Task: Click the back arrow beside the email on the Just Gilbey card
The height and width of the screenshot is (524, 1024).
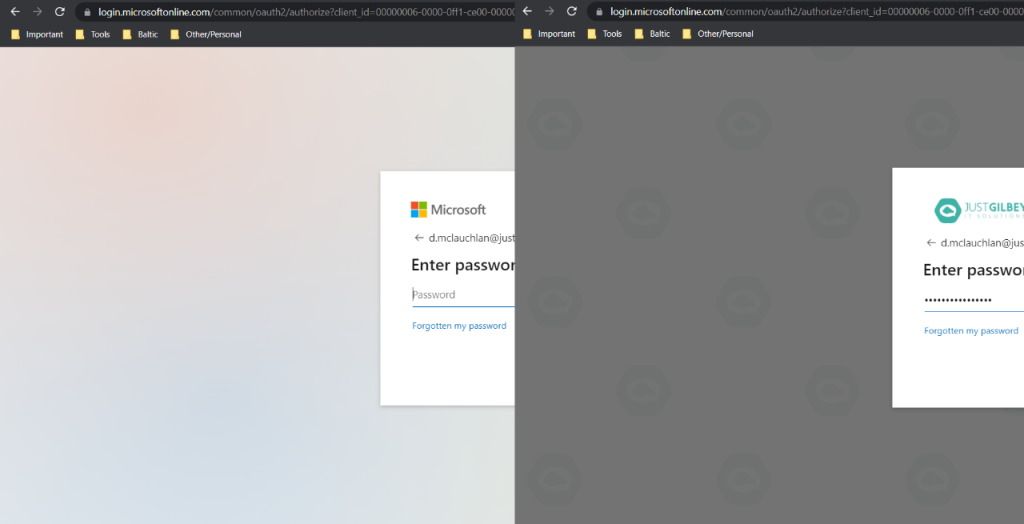Action: [931, 242]
